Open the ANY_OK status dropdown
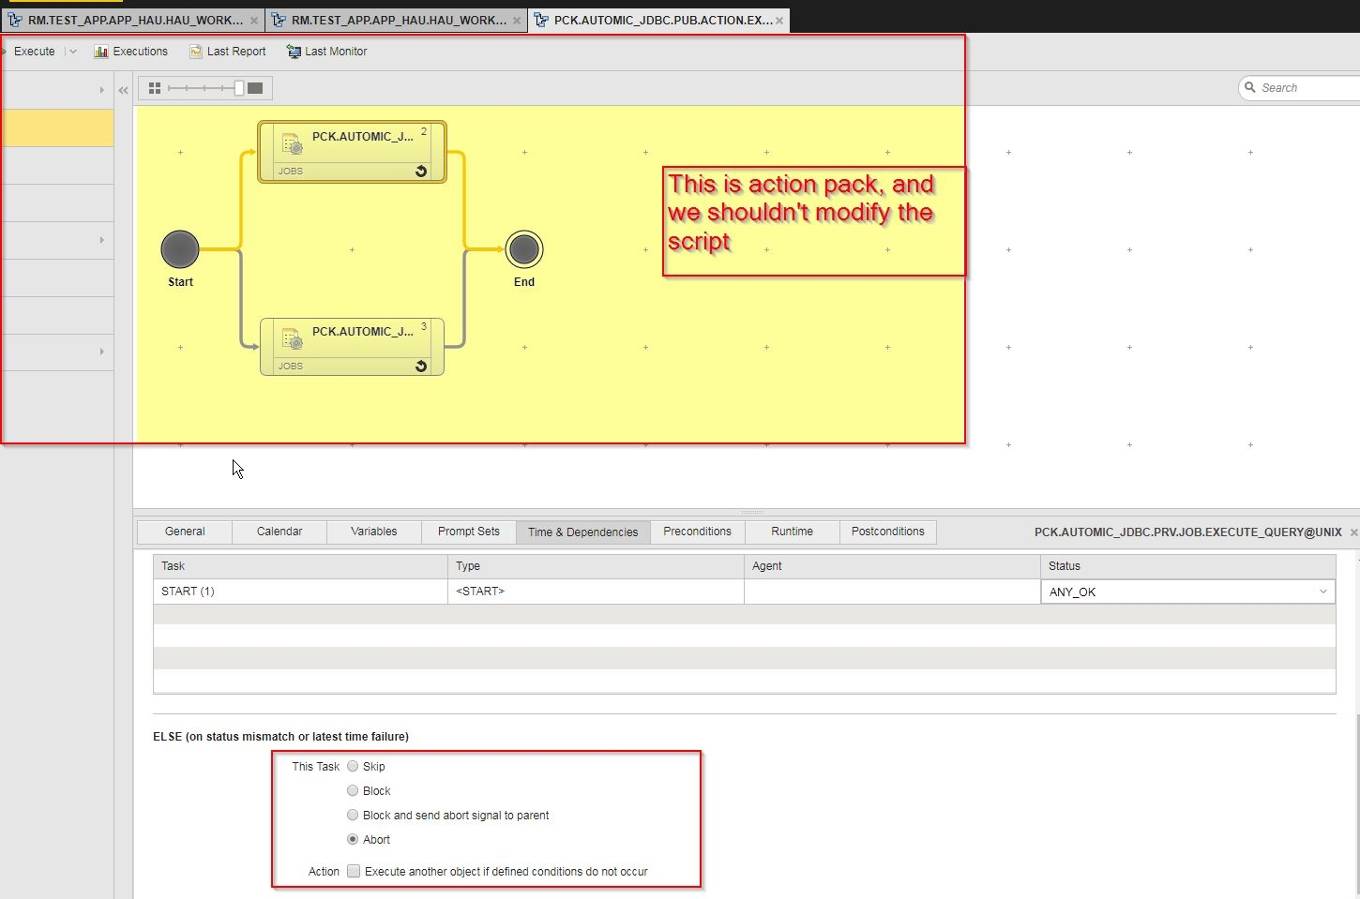This screenshot has height=899, width=1360. tap(1322, 591)
